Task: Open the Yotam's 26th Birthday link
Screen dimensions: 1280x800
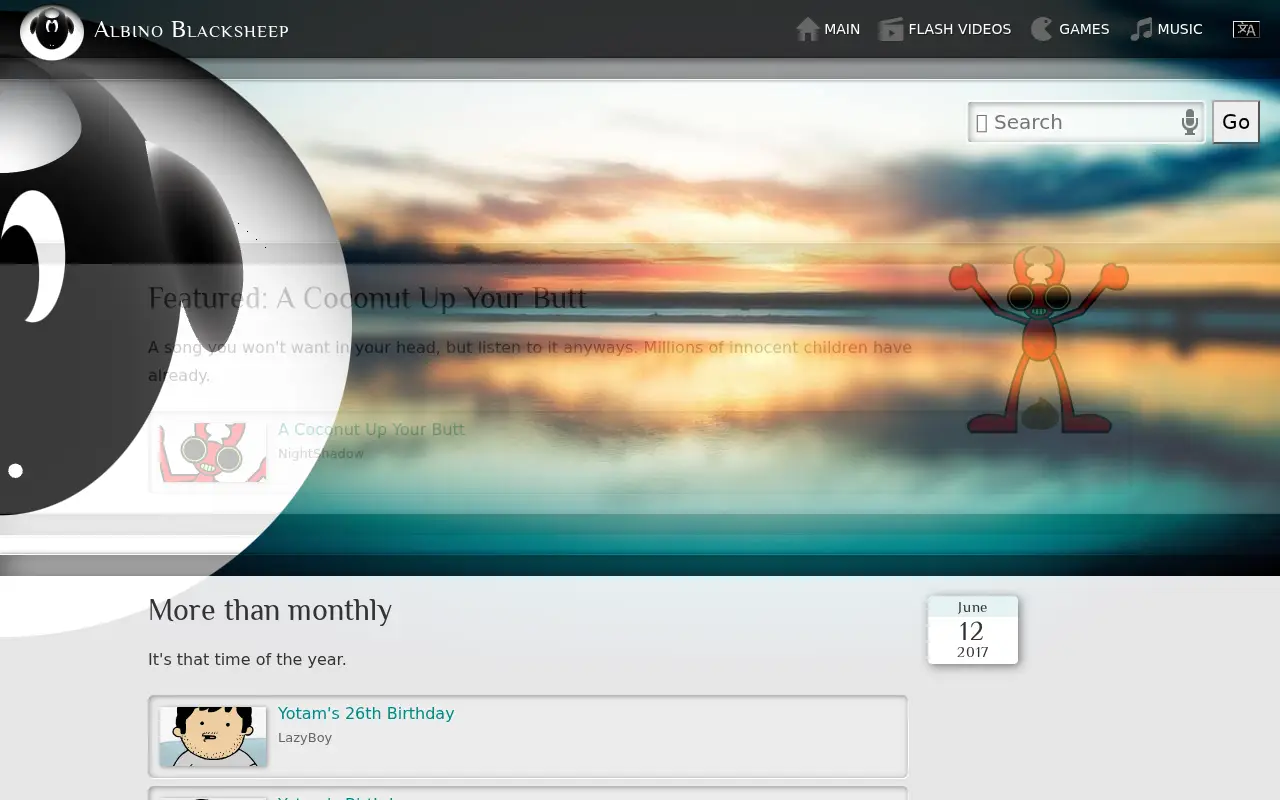Action: click(x=366, y=714)
